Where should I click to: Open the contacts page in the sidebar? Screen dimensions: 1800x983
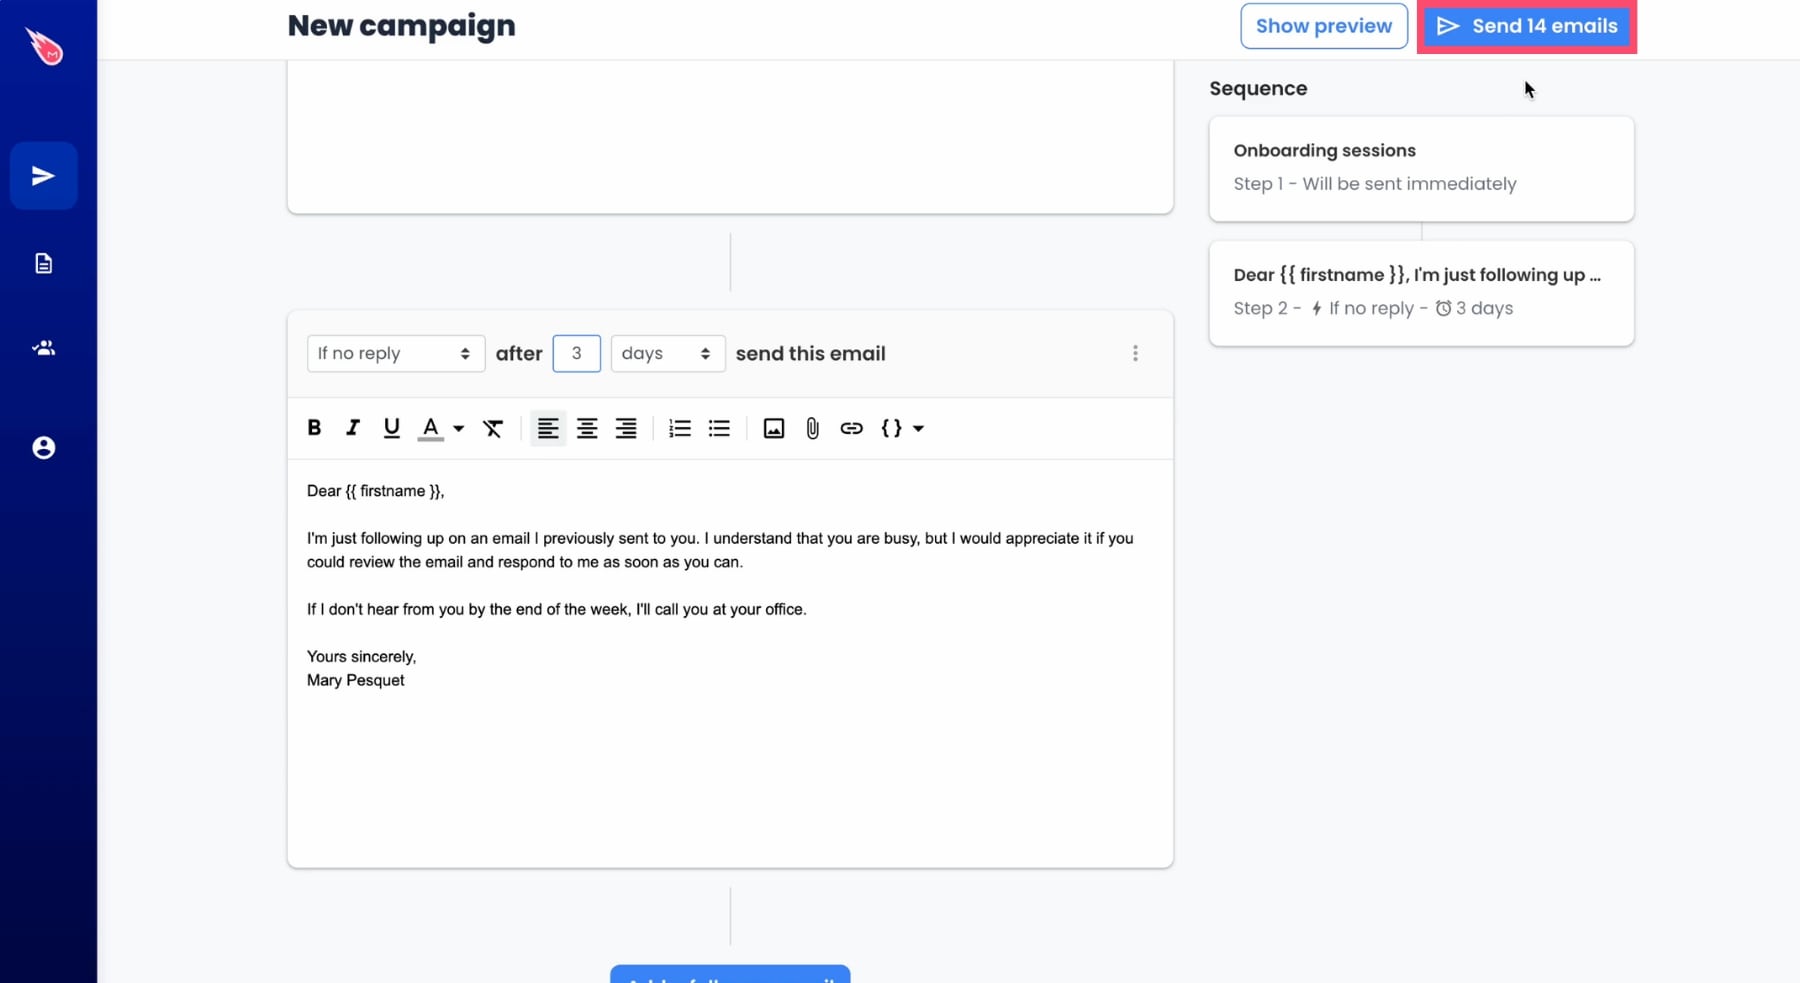point(43,348)
